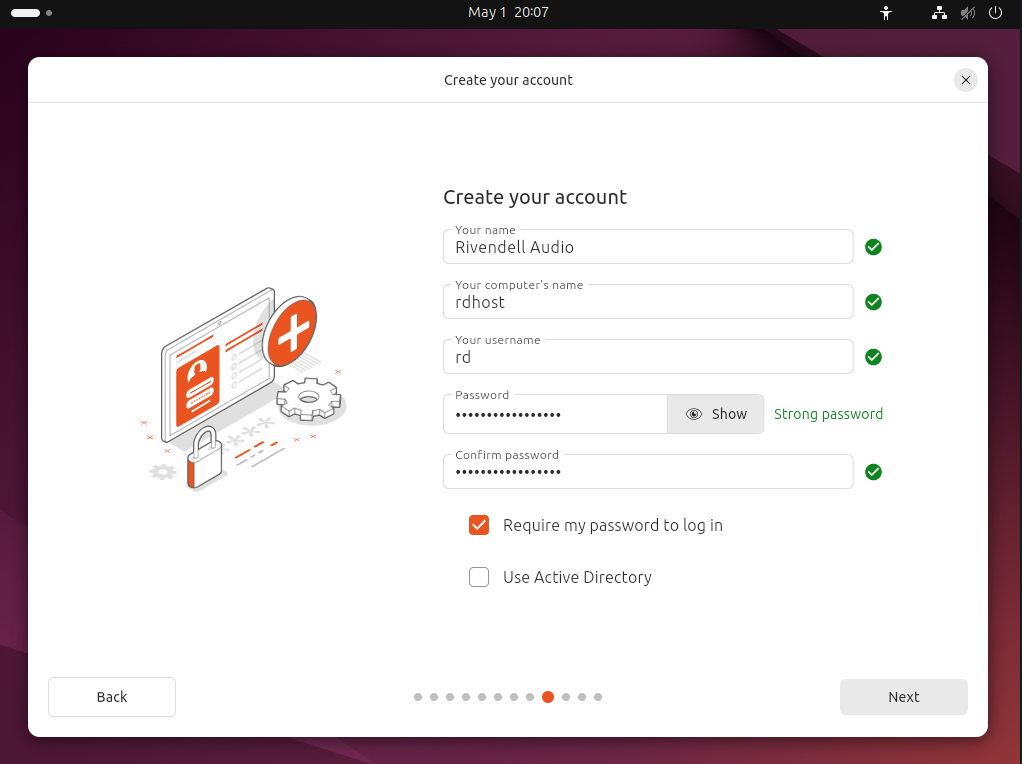Uncheck Require my password to log in
The width and height of the screenshot is (1022, 764).
coord(479,525)
